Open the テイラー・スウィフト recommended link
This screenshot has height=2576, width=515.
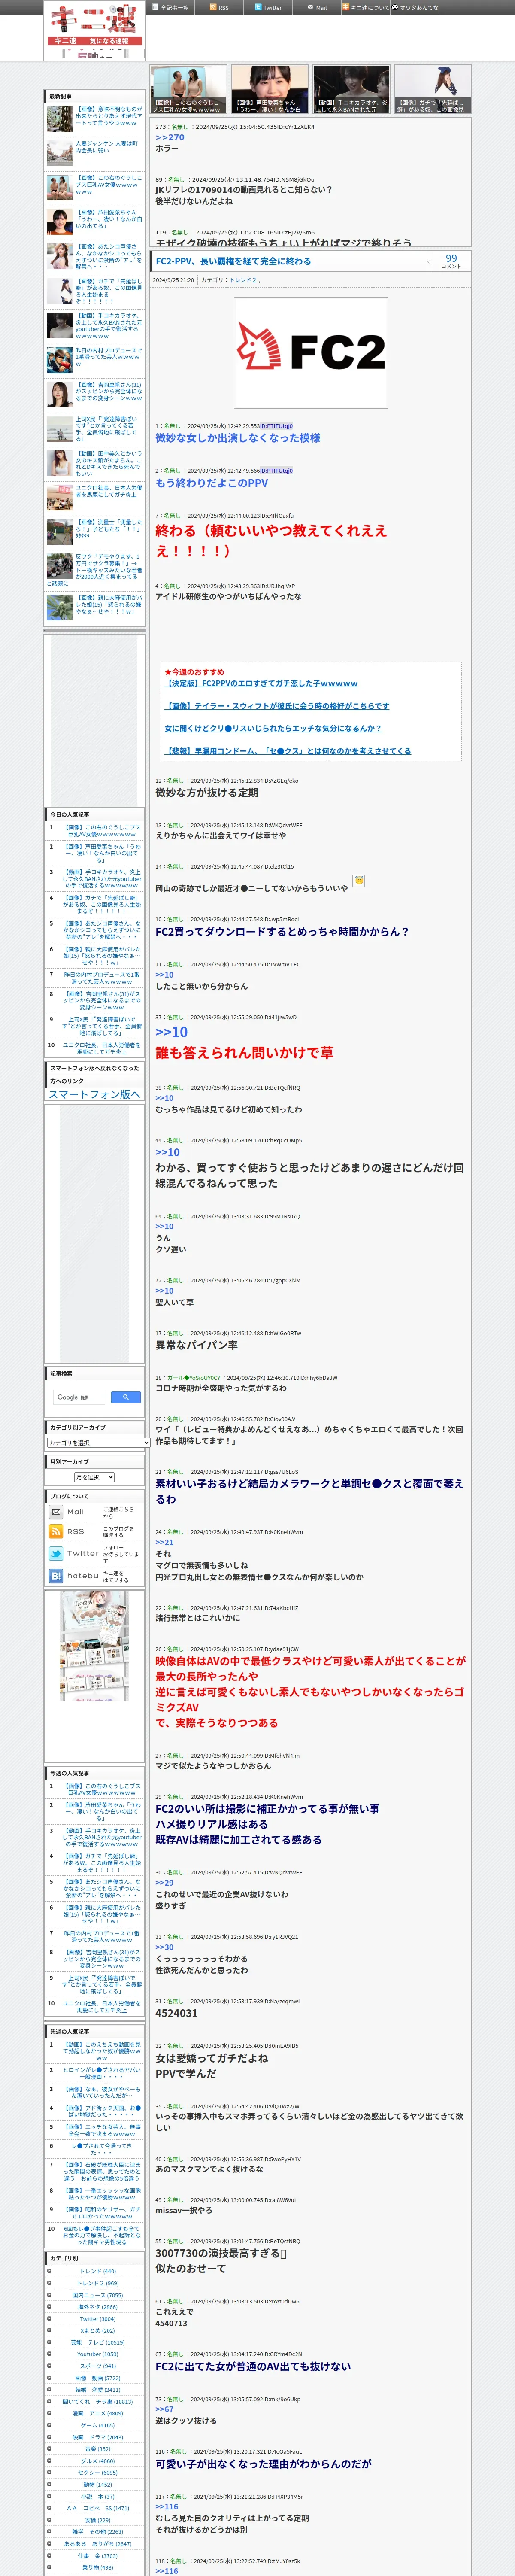(277, 706)
